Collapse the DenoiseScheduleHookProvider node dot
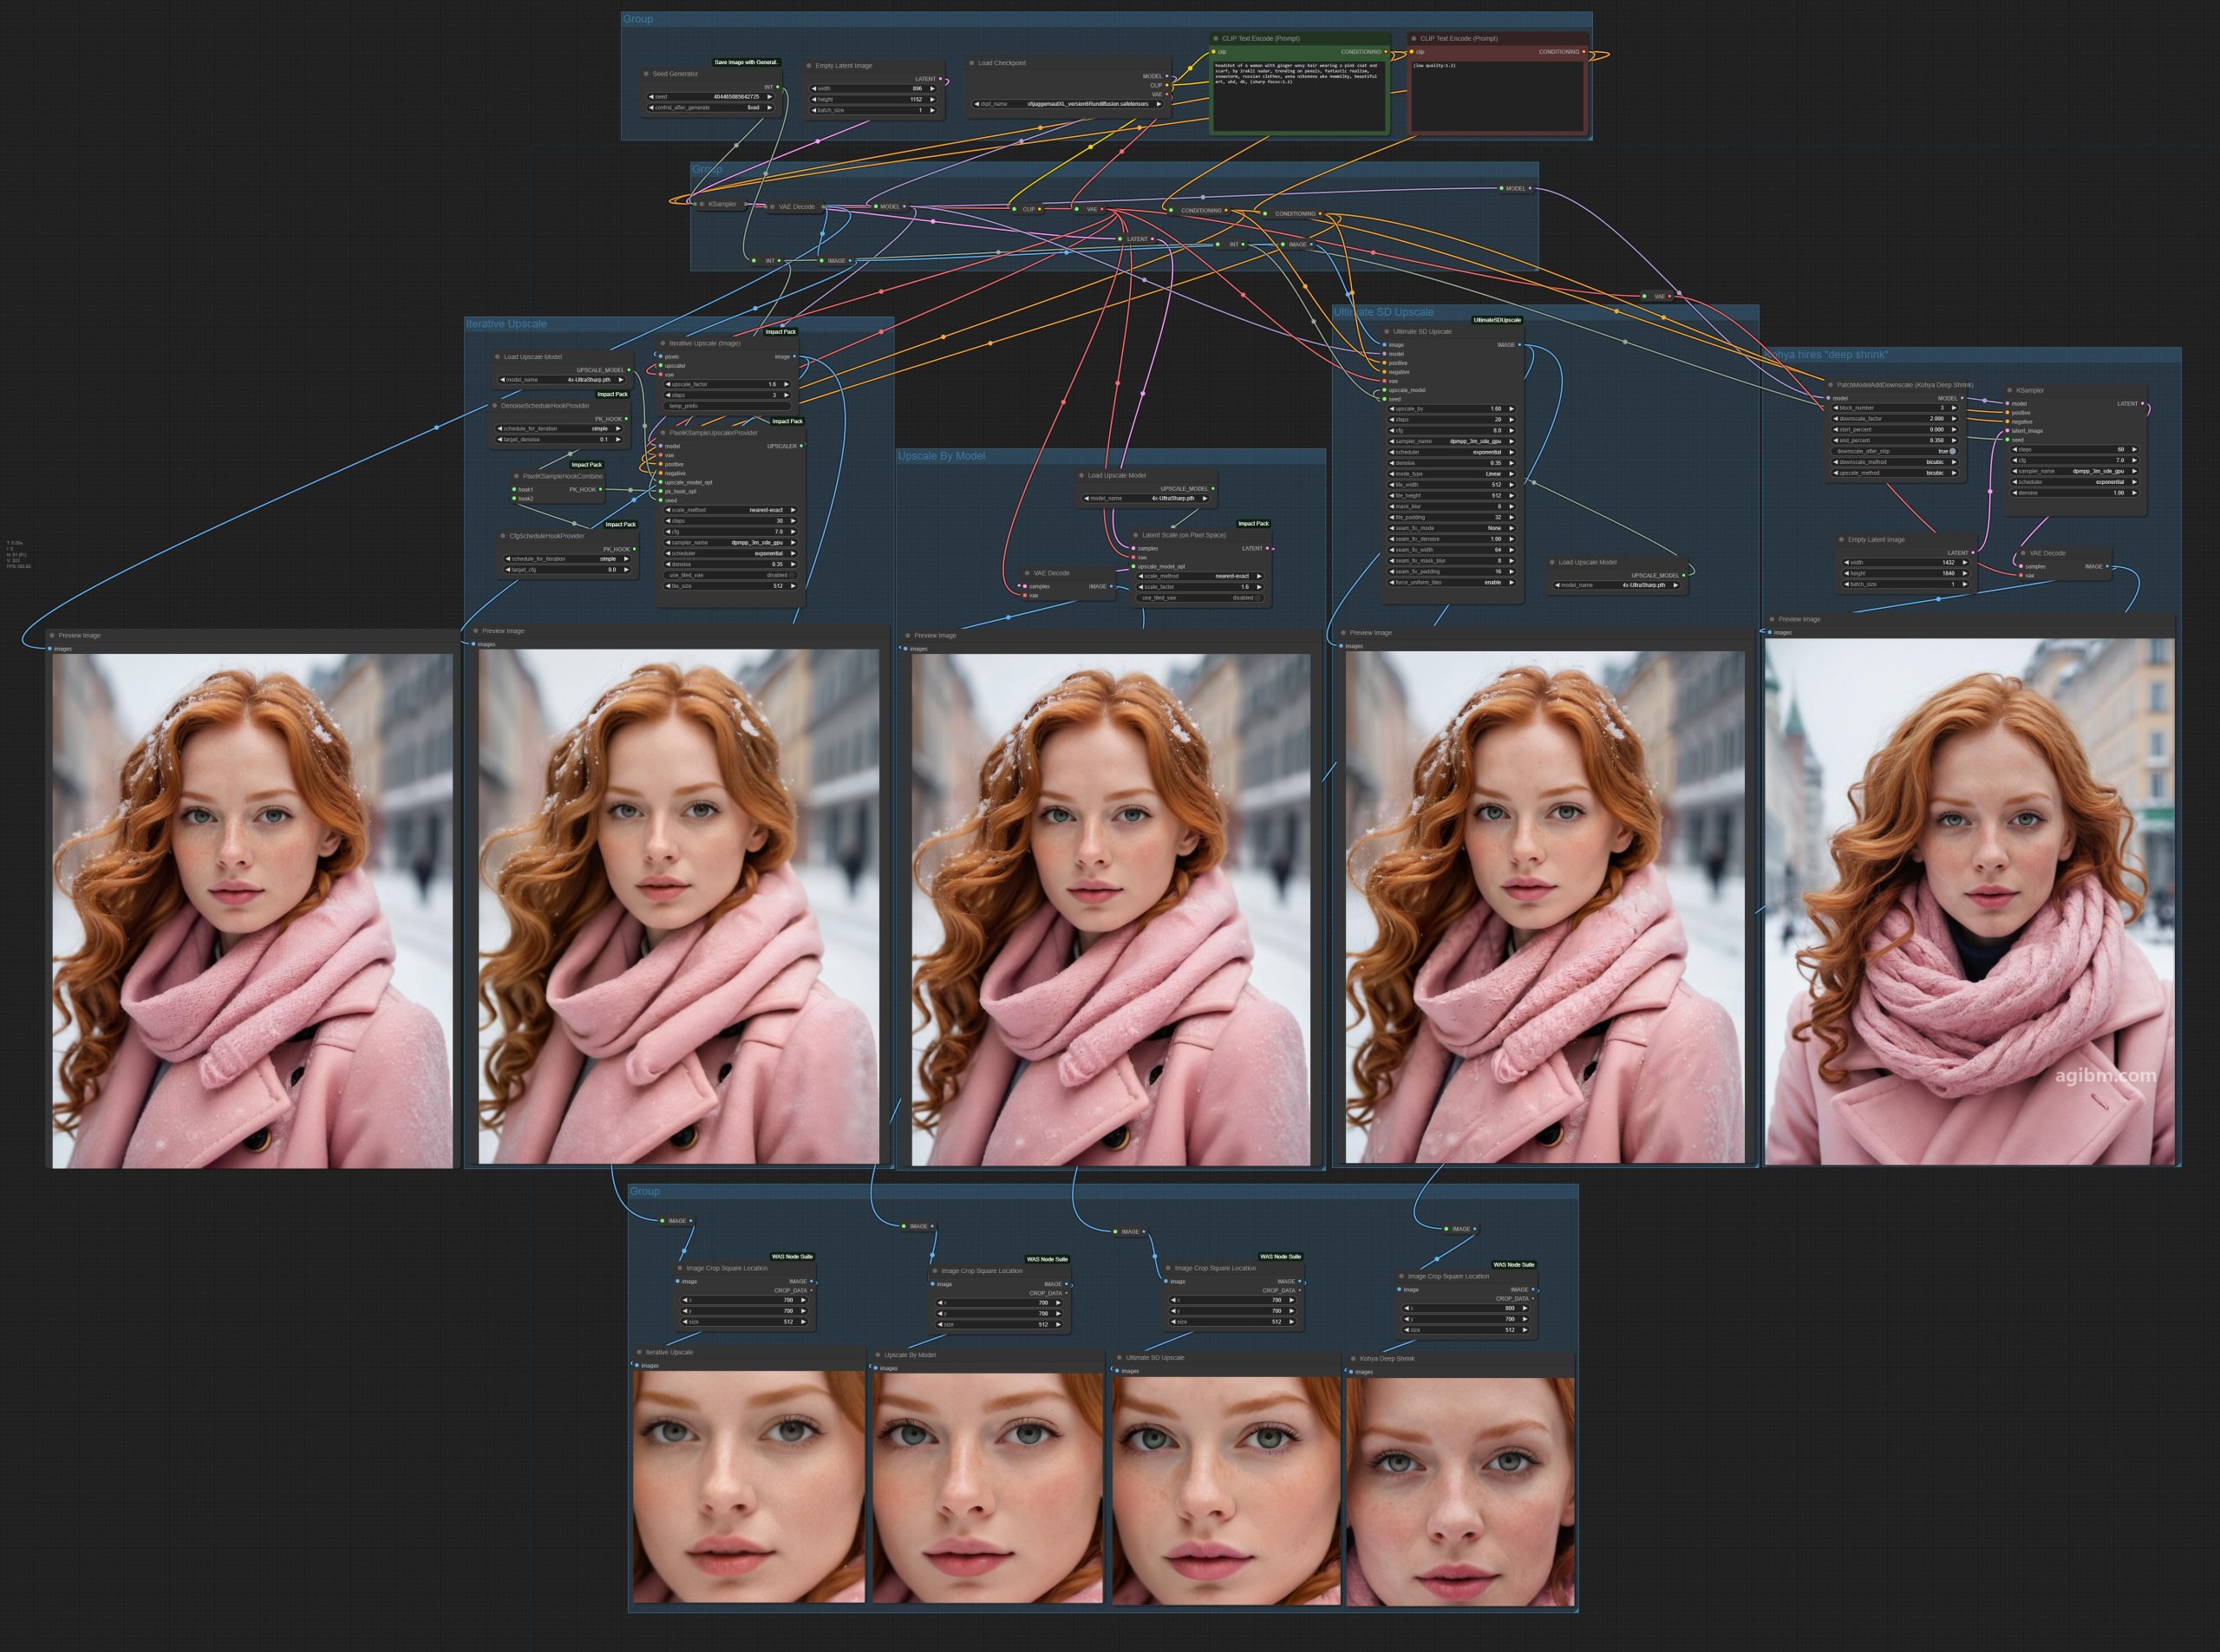Screen dimensions: 2220x1652 [495, 406]
